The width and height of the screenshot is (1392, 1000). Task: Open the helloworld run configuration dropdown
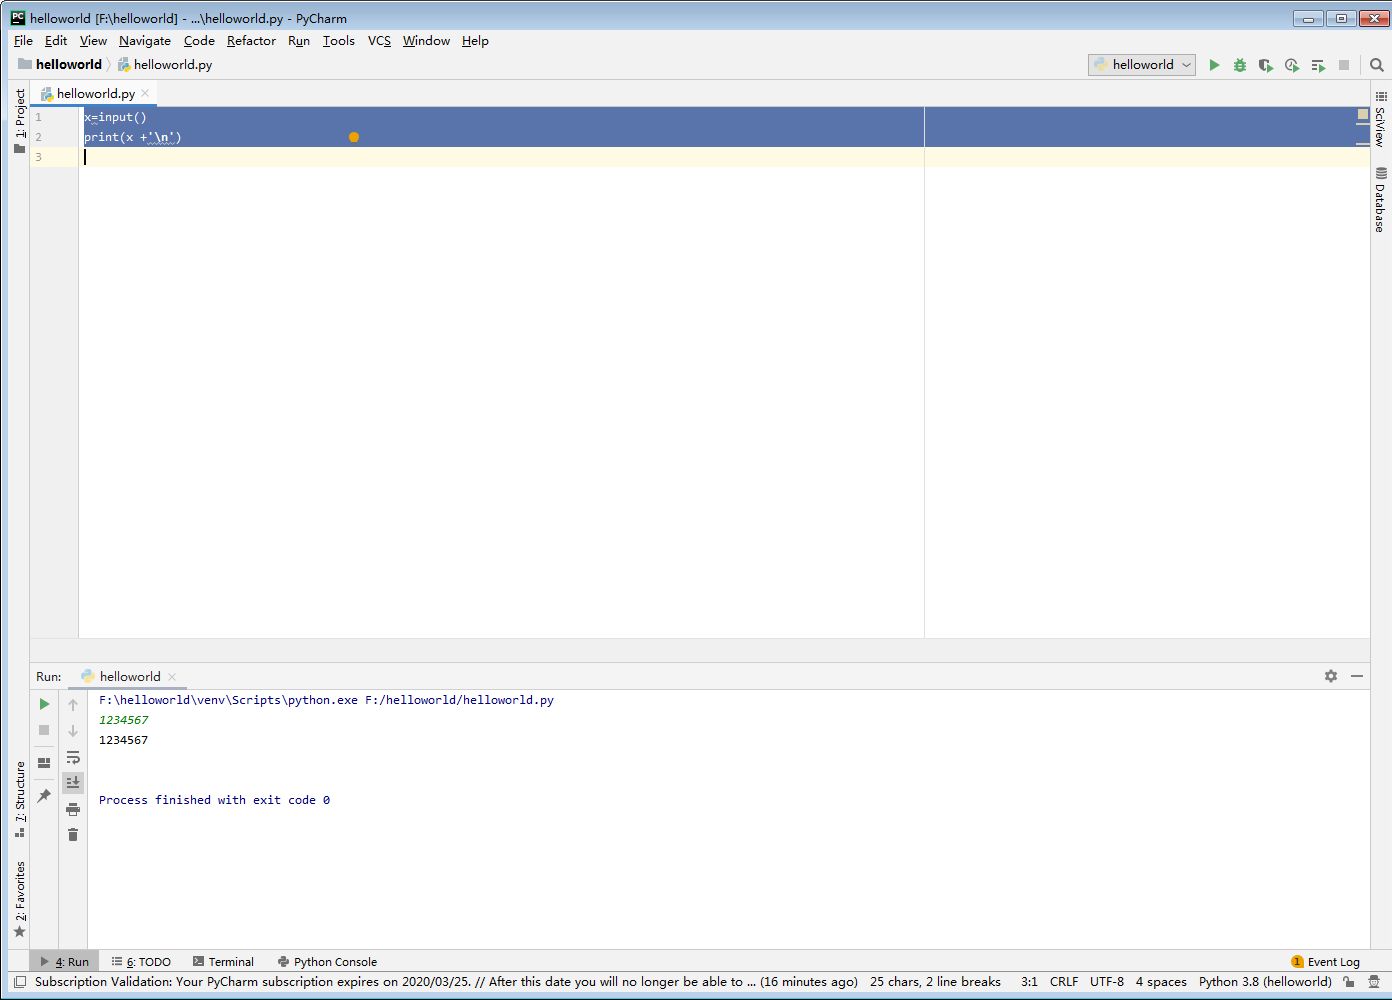point(1142,65)
